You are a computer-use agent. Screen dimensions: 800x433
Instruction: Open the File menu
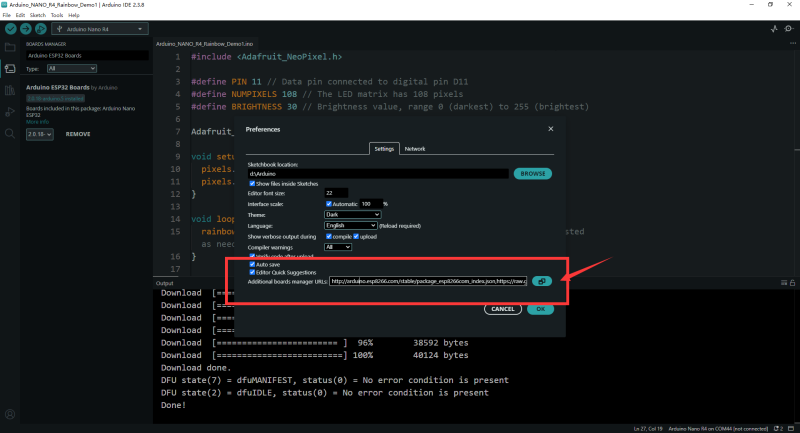click(x=7, y=15)
